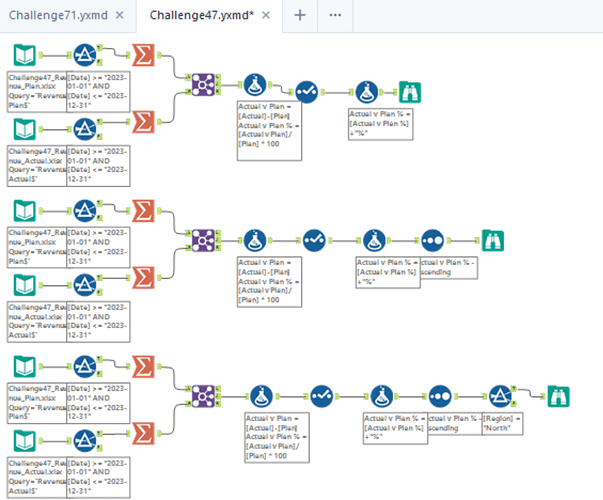
Task: Select the top Input Data tool for Revenue_Plan.xlsx
Action: point(25,55)
